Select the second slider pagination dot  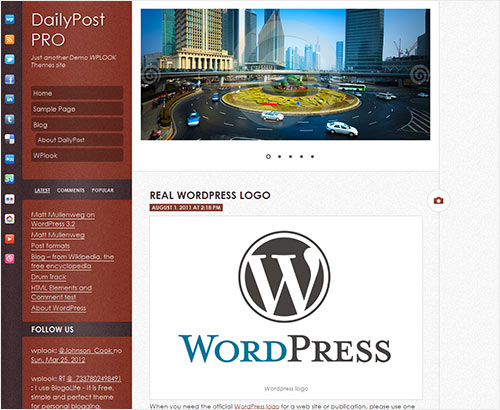point(279,156)
